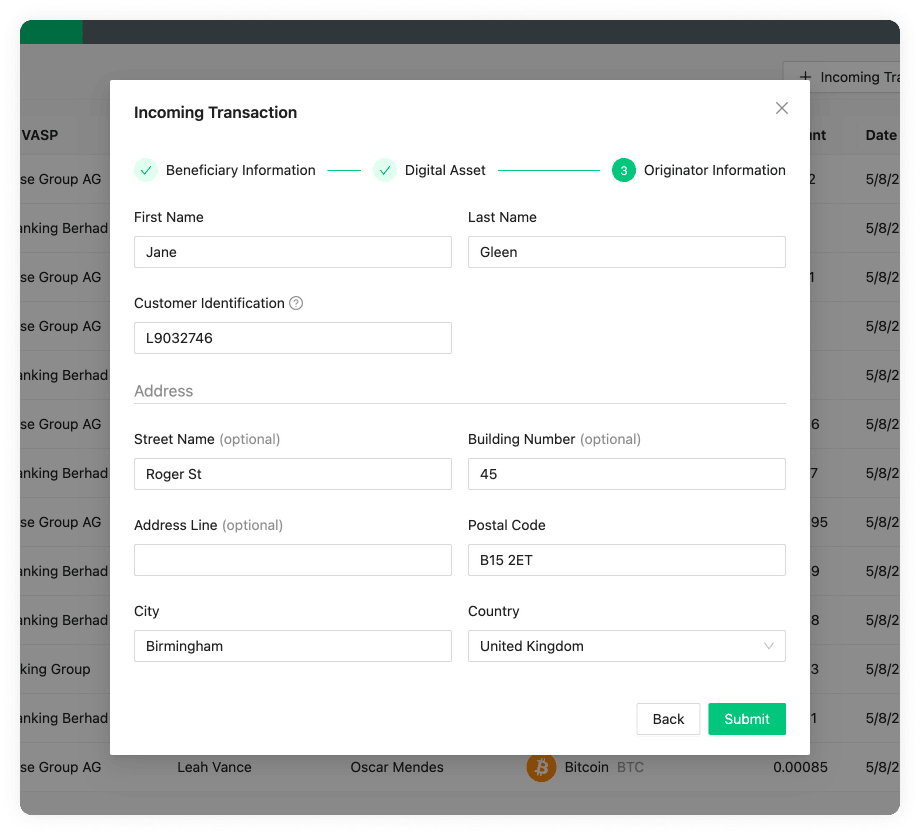Image resolution: width=920 pixels, height=835 pixels.
Task: Click the City field Birmingham
Action: (x=293, y=646)
